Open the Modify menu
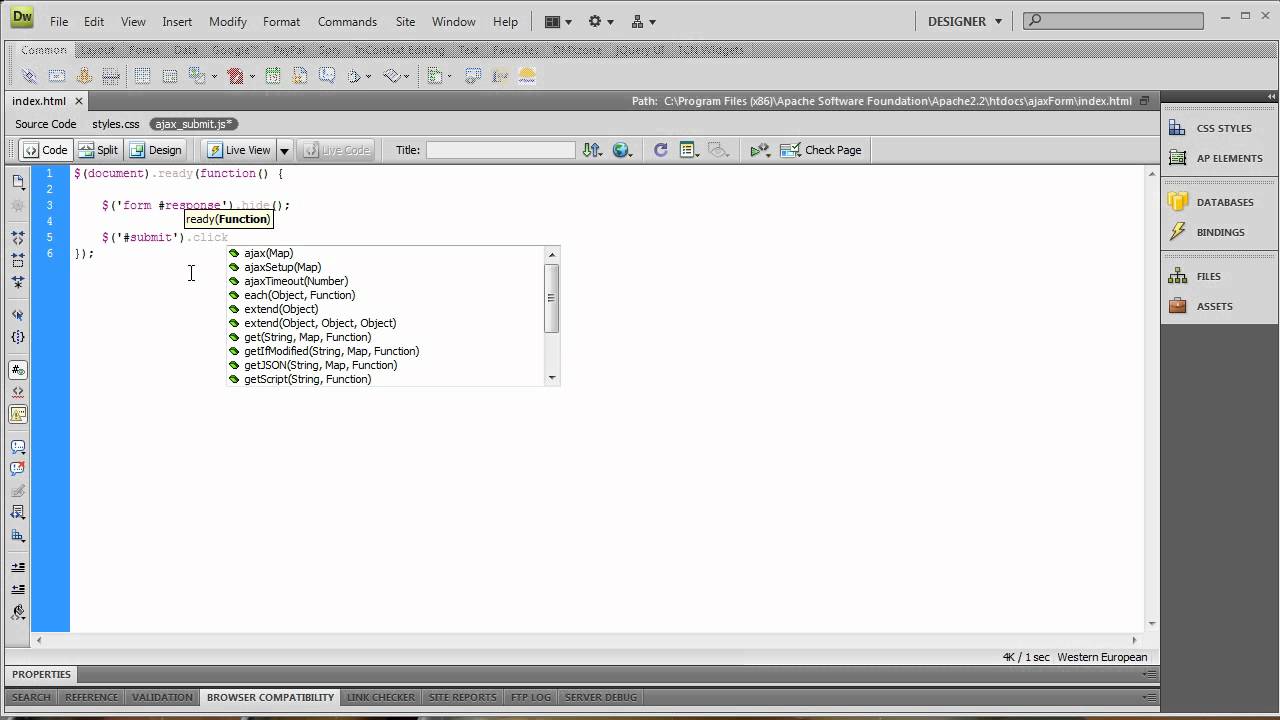1280x720 pixels. point(228,21)
